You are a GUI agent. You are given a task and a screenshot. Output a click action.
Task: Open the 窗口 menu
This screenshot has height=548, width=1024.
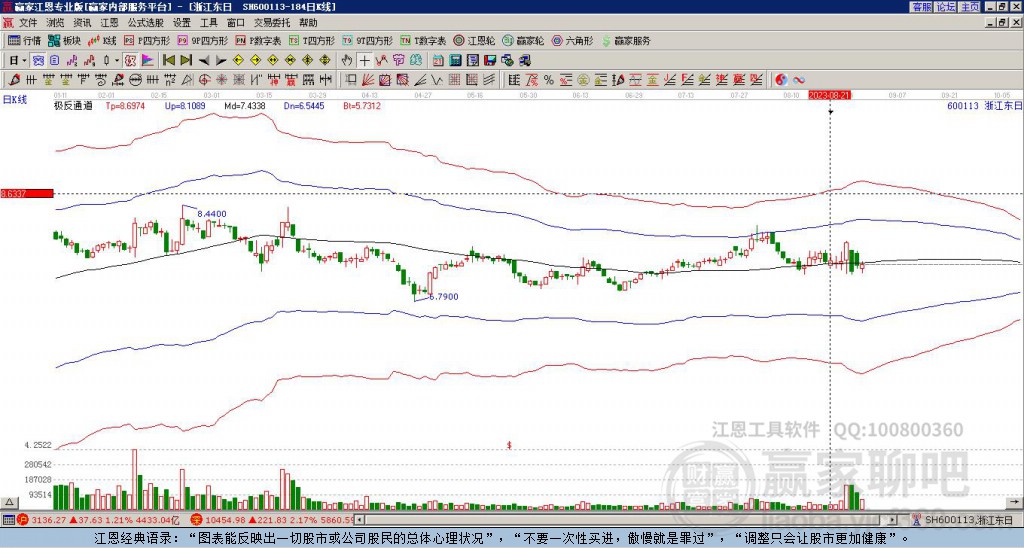pos(236,23)
